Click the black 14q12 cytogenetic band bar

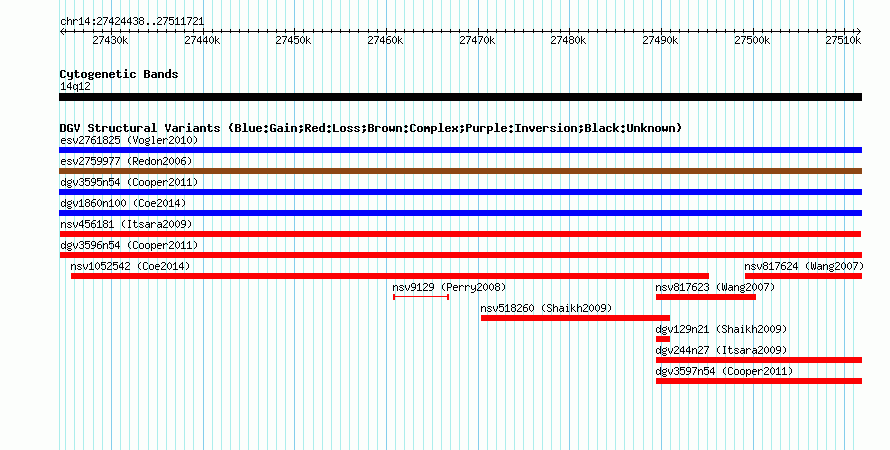click(x=460, y=97)
